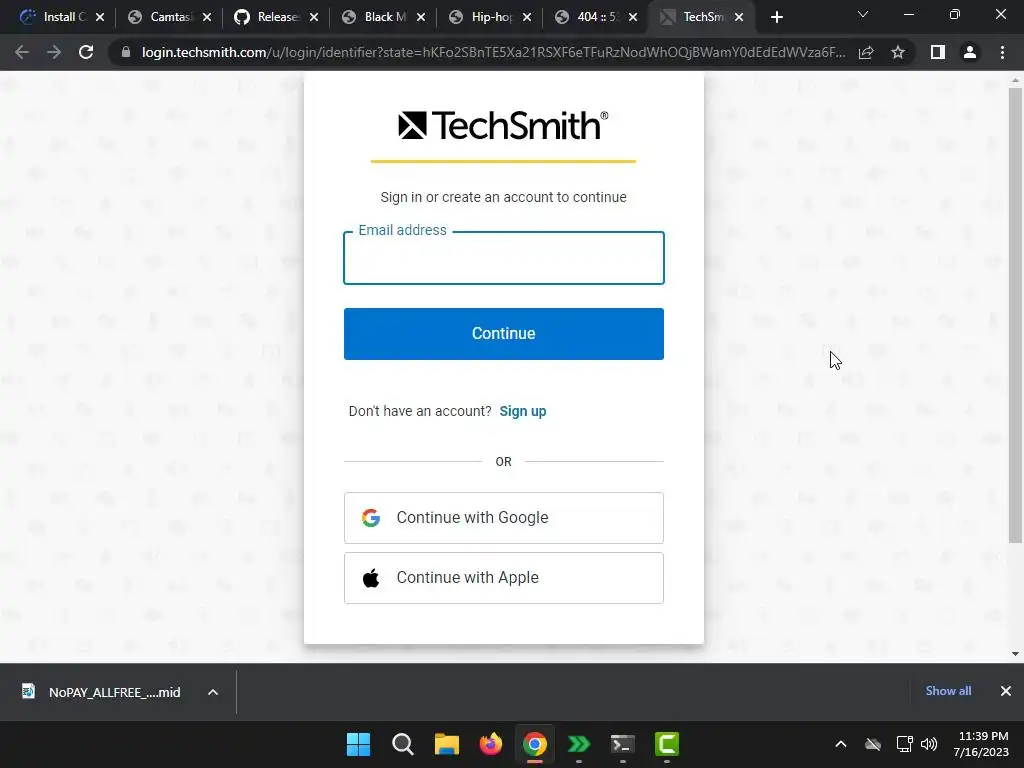This screenshot has height=768, width=1024.
Task: Open the volume tray icon
Action: pos(929,744)
